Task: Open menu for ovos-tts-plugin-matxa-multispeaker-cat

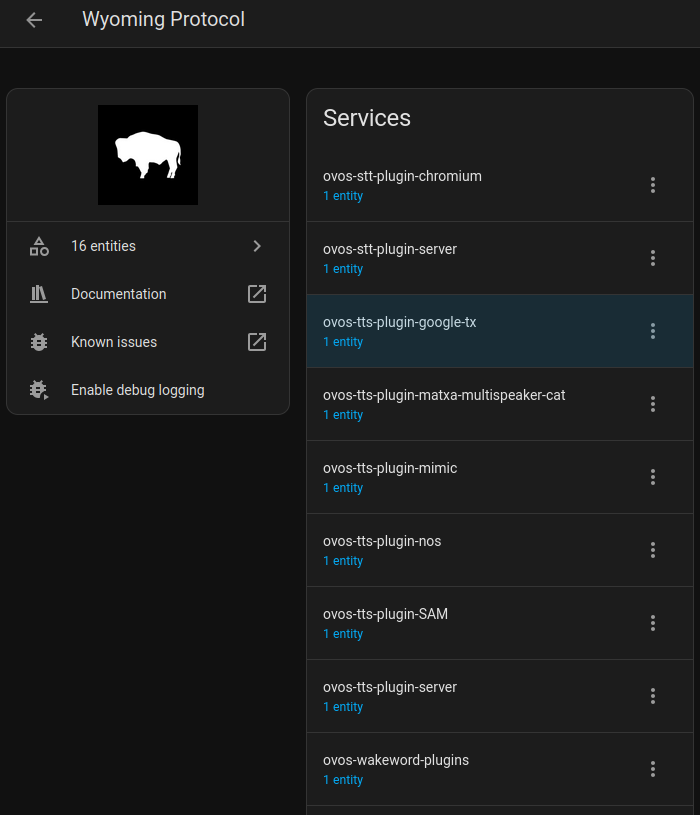Action: pyautogui.click(x=653, y=404)
